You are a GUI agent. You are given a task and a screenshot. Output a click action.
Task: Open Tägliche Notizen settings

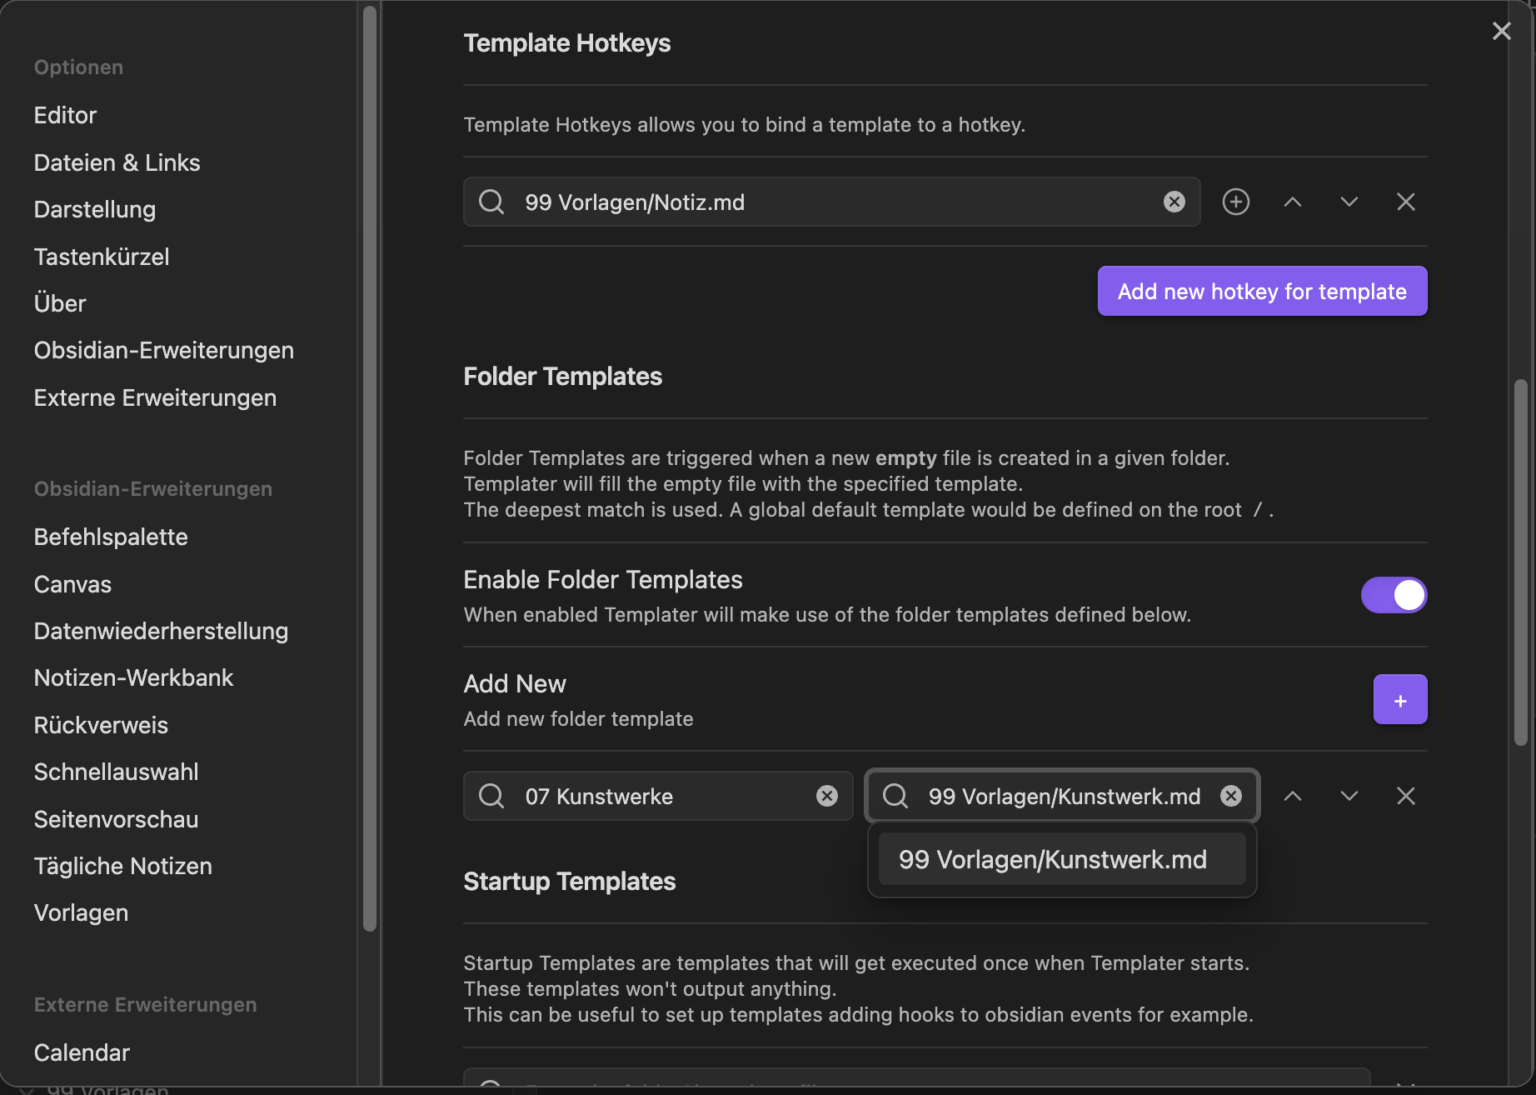pyautogui.click(x=123, y=866)
